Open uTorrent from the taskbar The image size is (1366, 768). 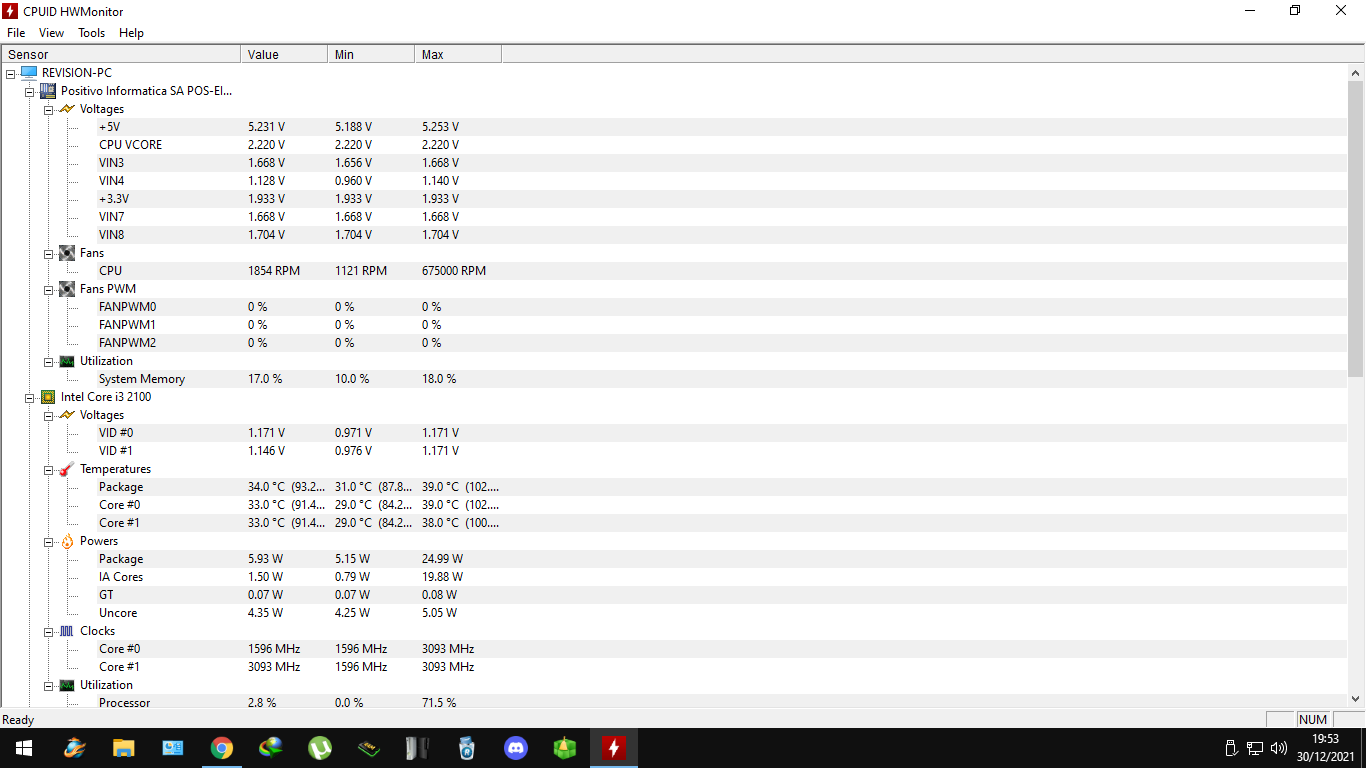click(320, 748)
